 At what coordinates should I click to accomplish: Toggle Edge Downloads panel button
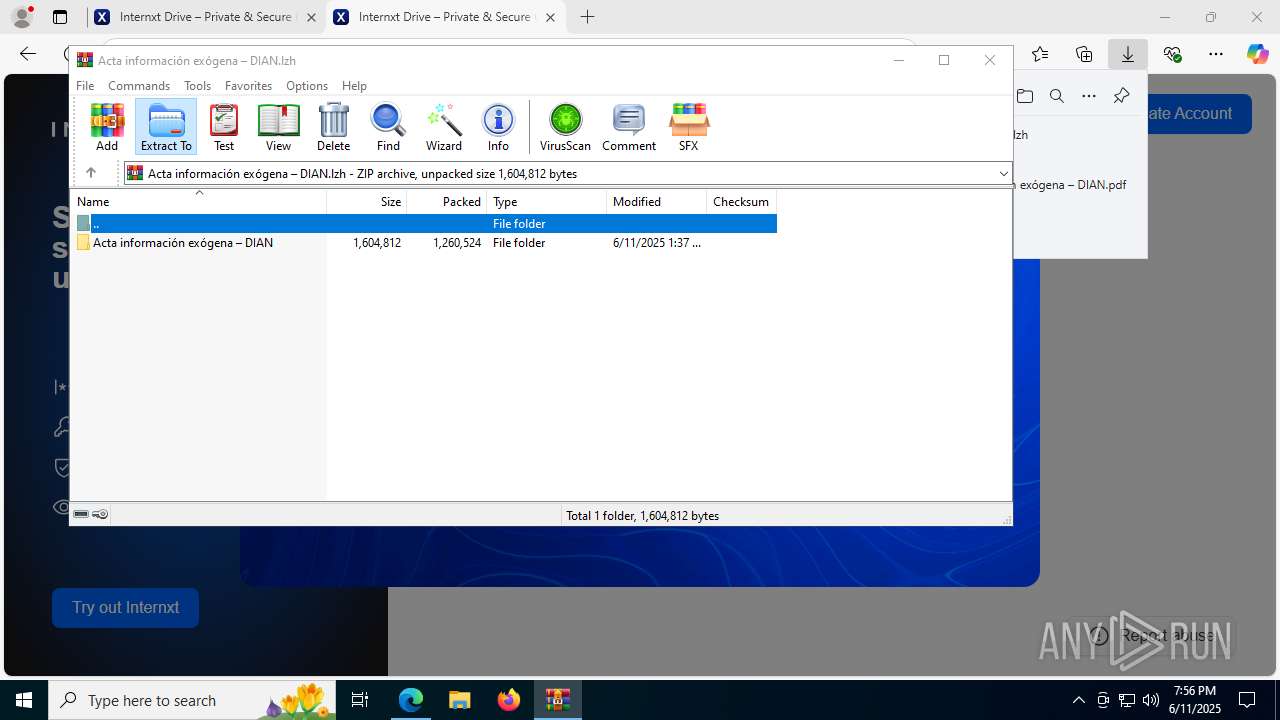click(1128, 54)
